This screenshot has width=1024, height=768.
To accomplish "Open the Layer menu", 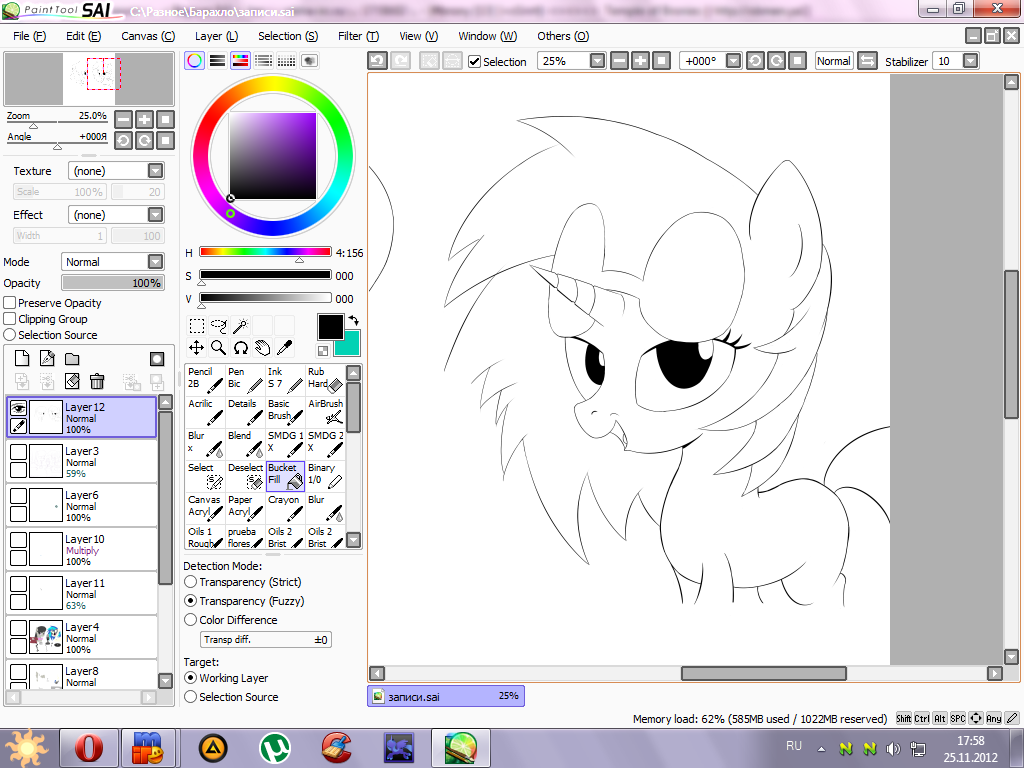I will 216,36.
